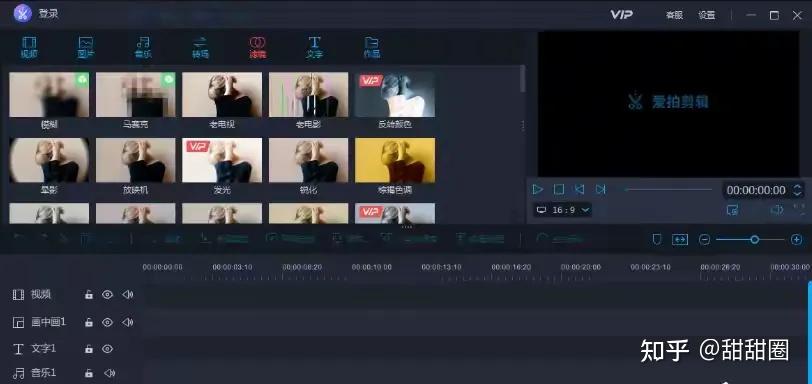Screen dimensions: 812x384
Task: Click the 登录 login link
Action: click(48, 14)
